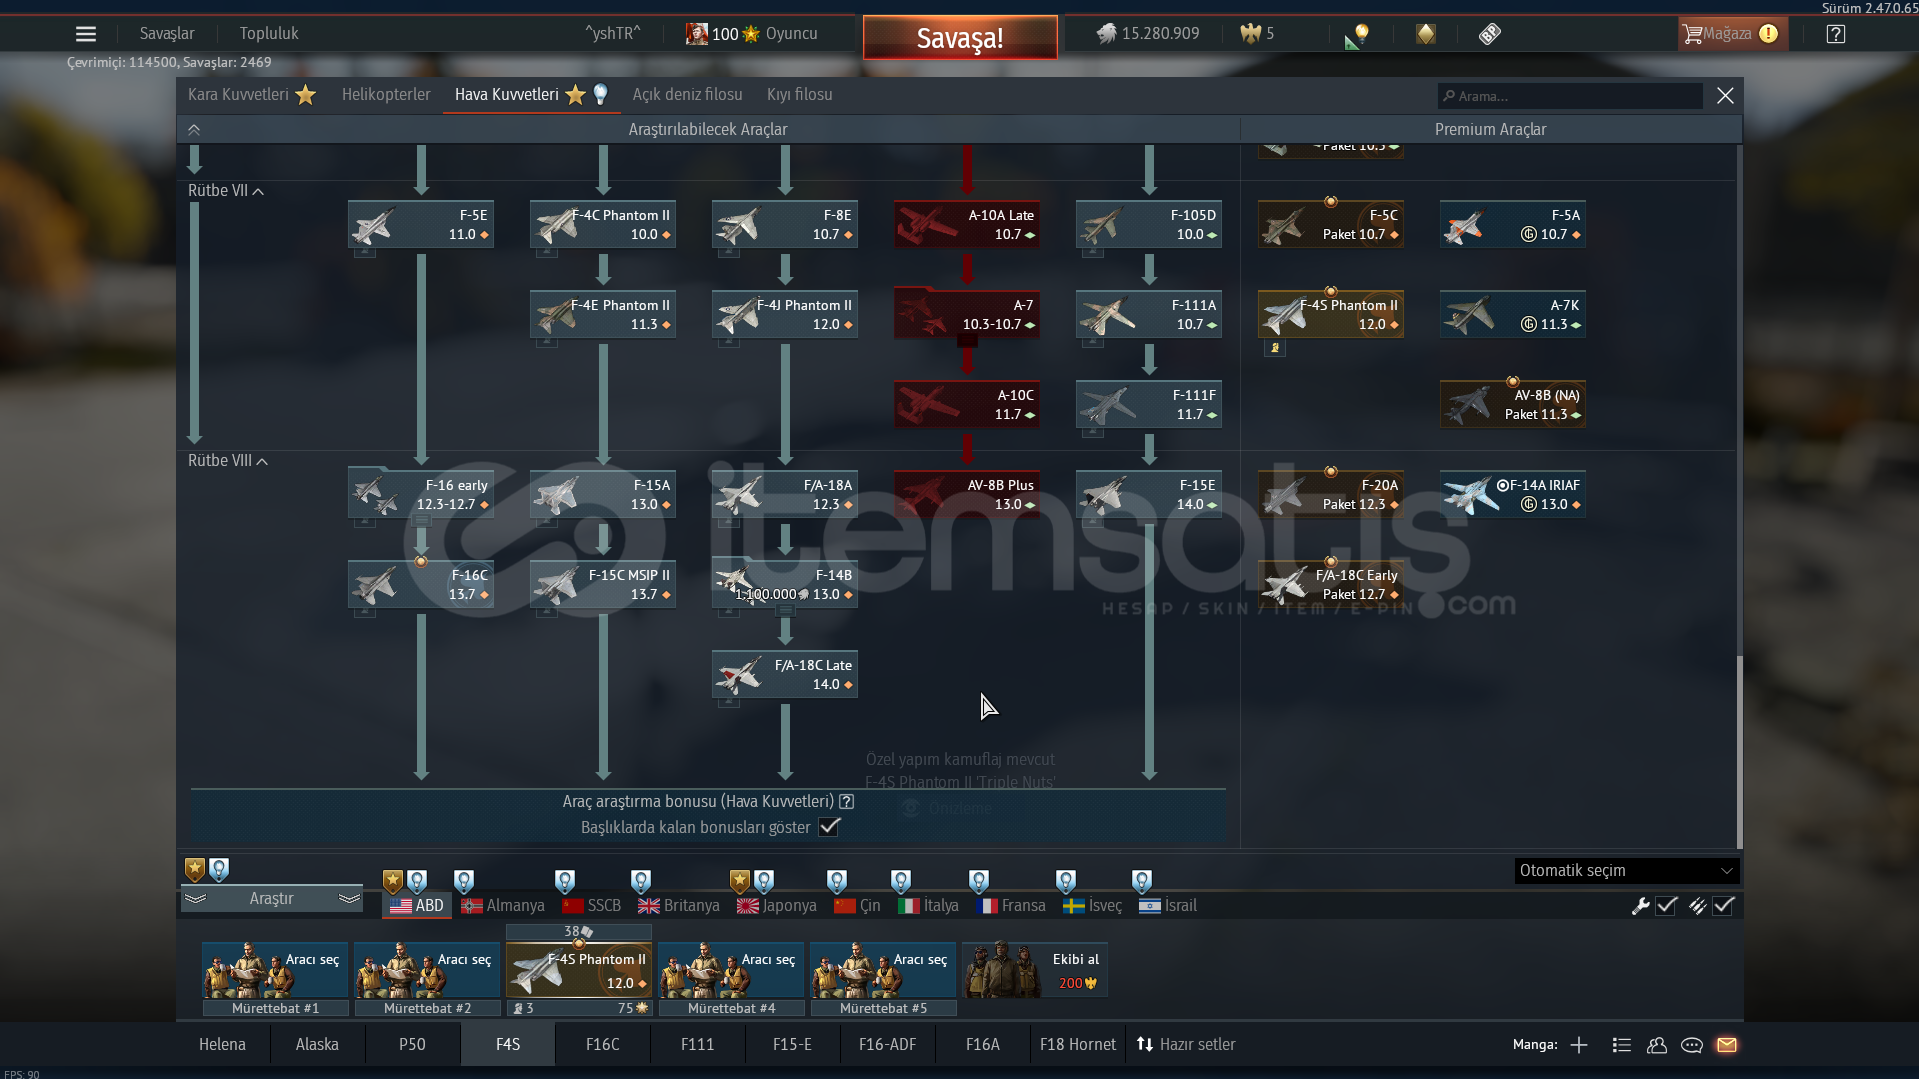Open the mail envelope icon
Viewport: 1919px width, 1079px height.
coord(1727,1045)
